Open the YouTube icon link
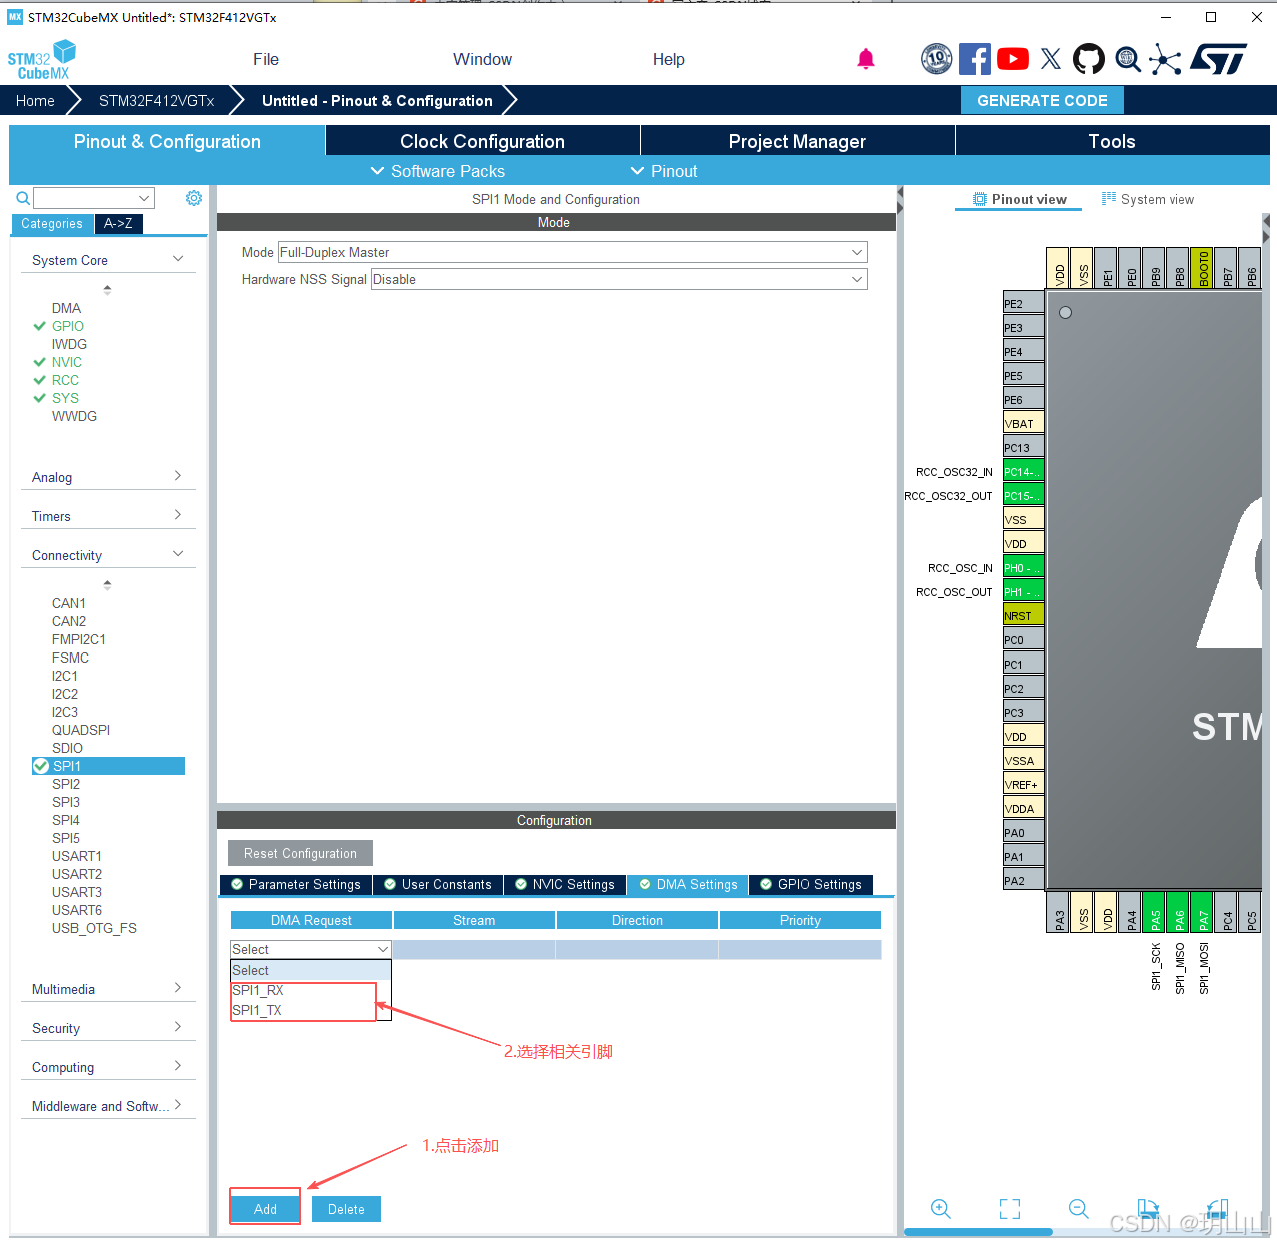The width and height of the screenshot is (1277, 1245). 1013,59
